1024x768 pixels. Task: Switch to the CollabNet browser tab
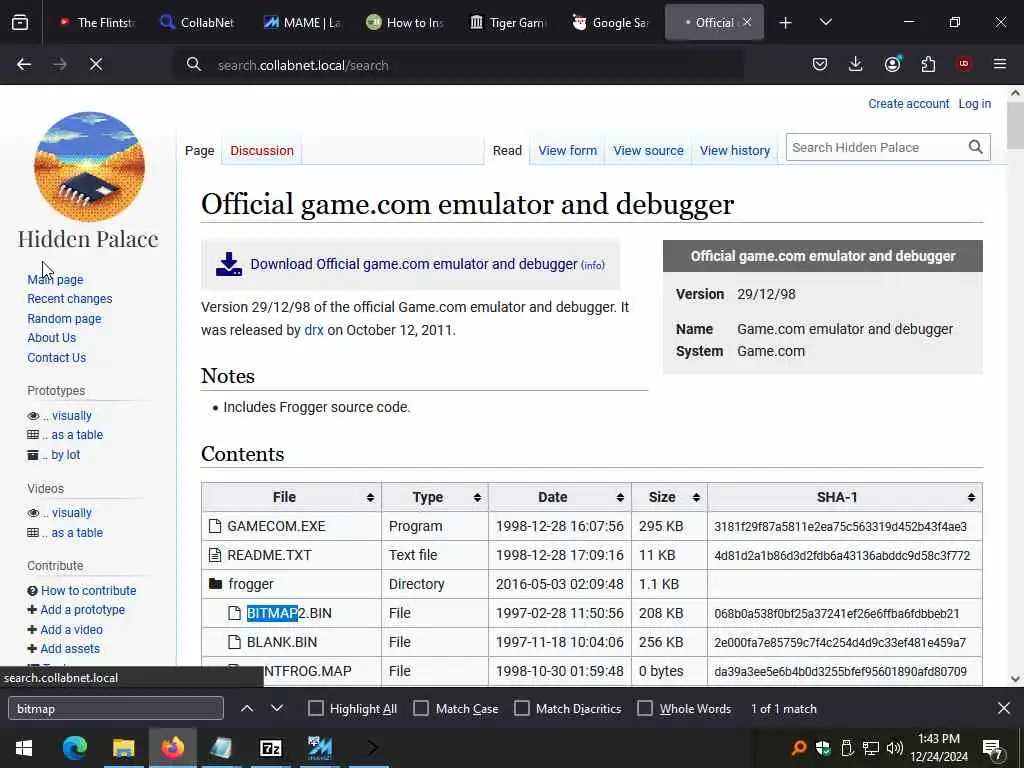click(x=197, y=23)
